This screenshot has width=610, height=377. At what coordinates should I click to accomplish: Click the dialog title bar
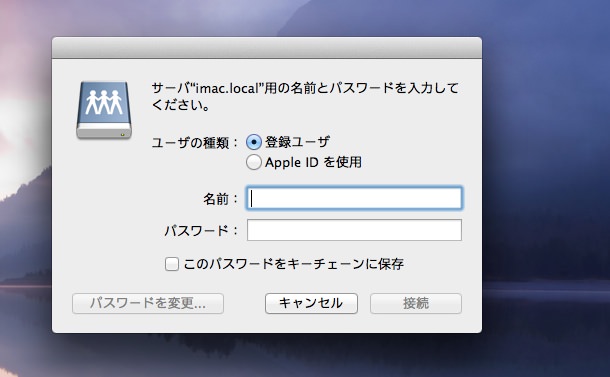click(x=267, y=48)
